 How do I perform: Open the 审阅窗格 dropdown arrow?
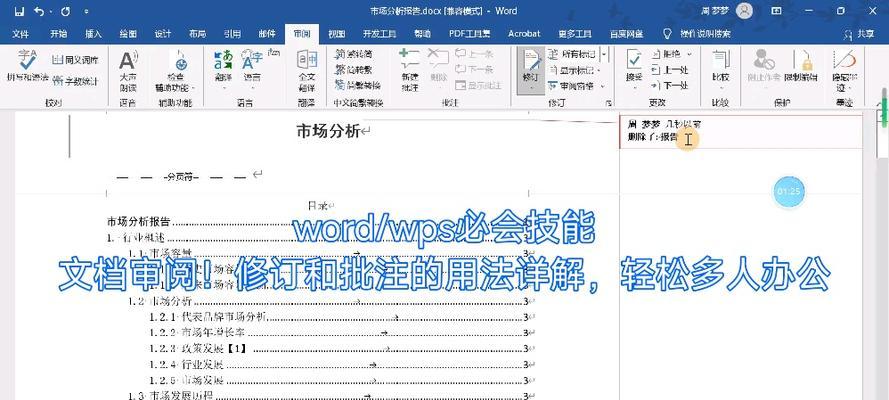pos(603,86)
